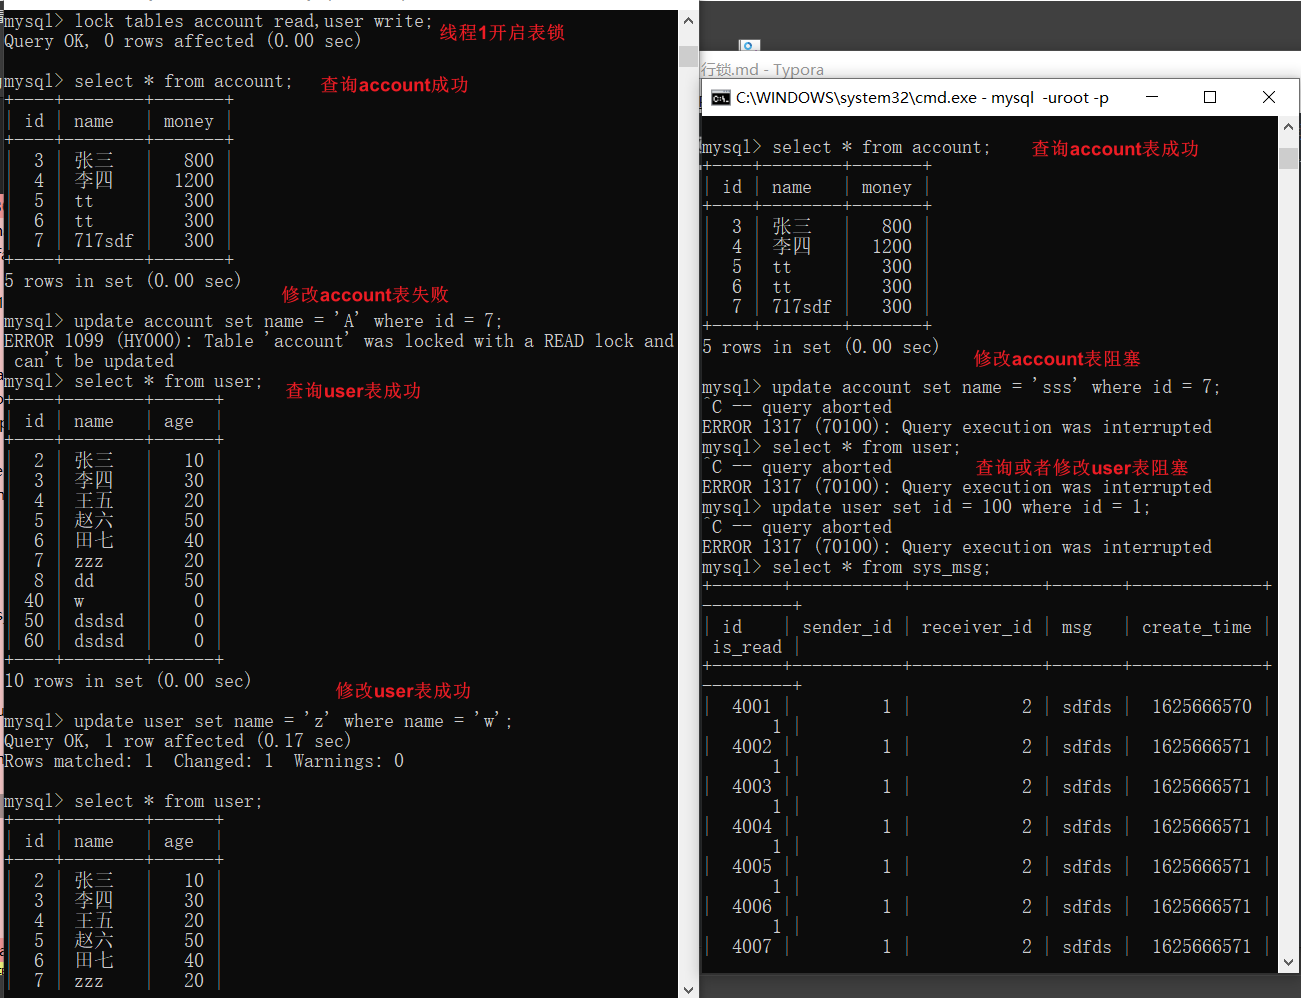Click 'update user set id = 100' command
The width and height of the screenshot is (1301, 998).
[961, 507]
